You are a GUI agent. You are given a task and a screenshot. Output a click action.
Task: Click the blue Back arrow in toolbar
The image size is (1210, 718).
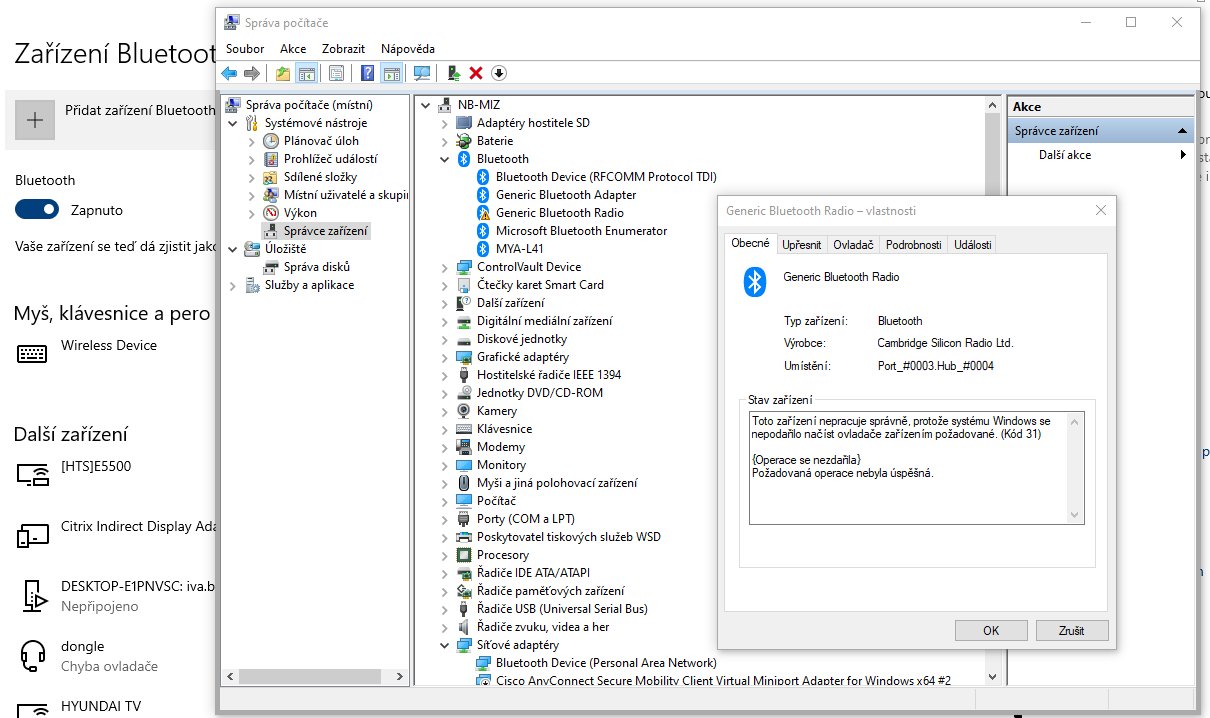tap(229, 73)
